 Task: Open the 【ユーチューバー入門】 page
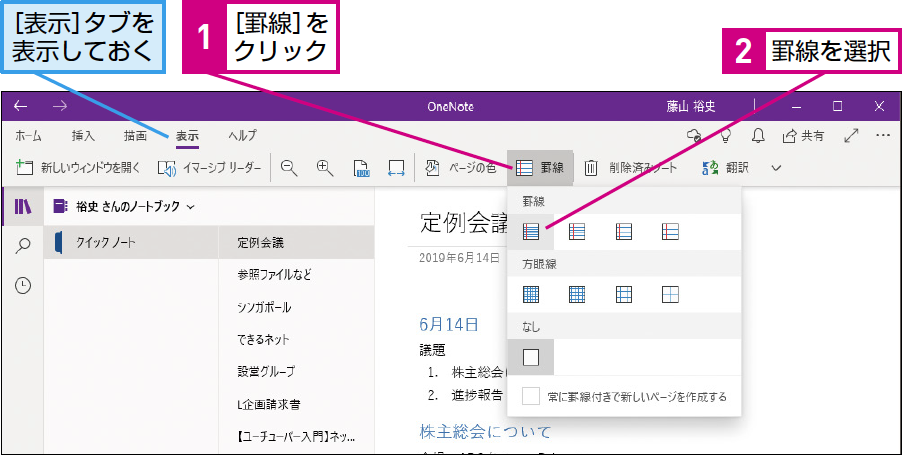coord(296,437)
